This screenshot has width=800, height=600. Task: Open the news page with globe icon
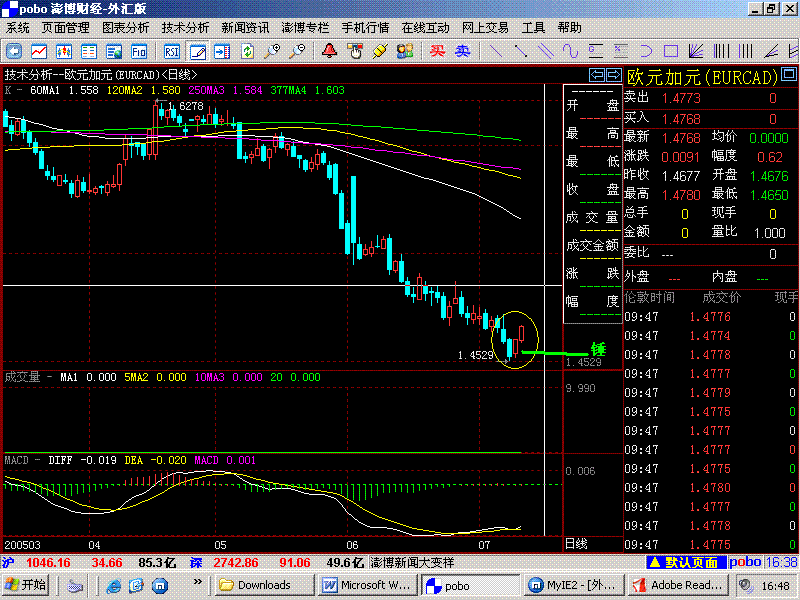114,52
